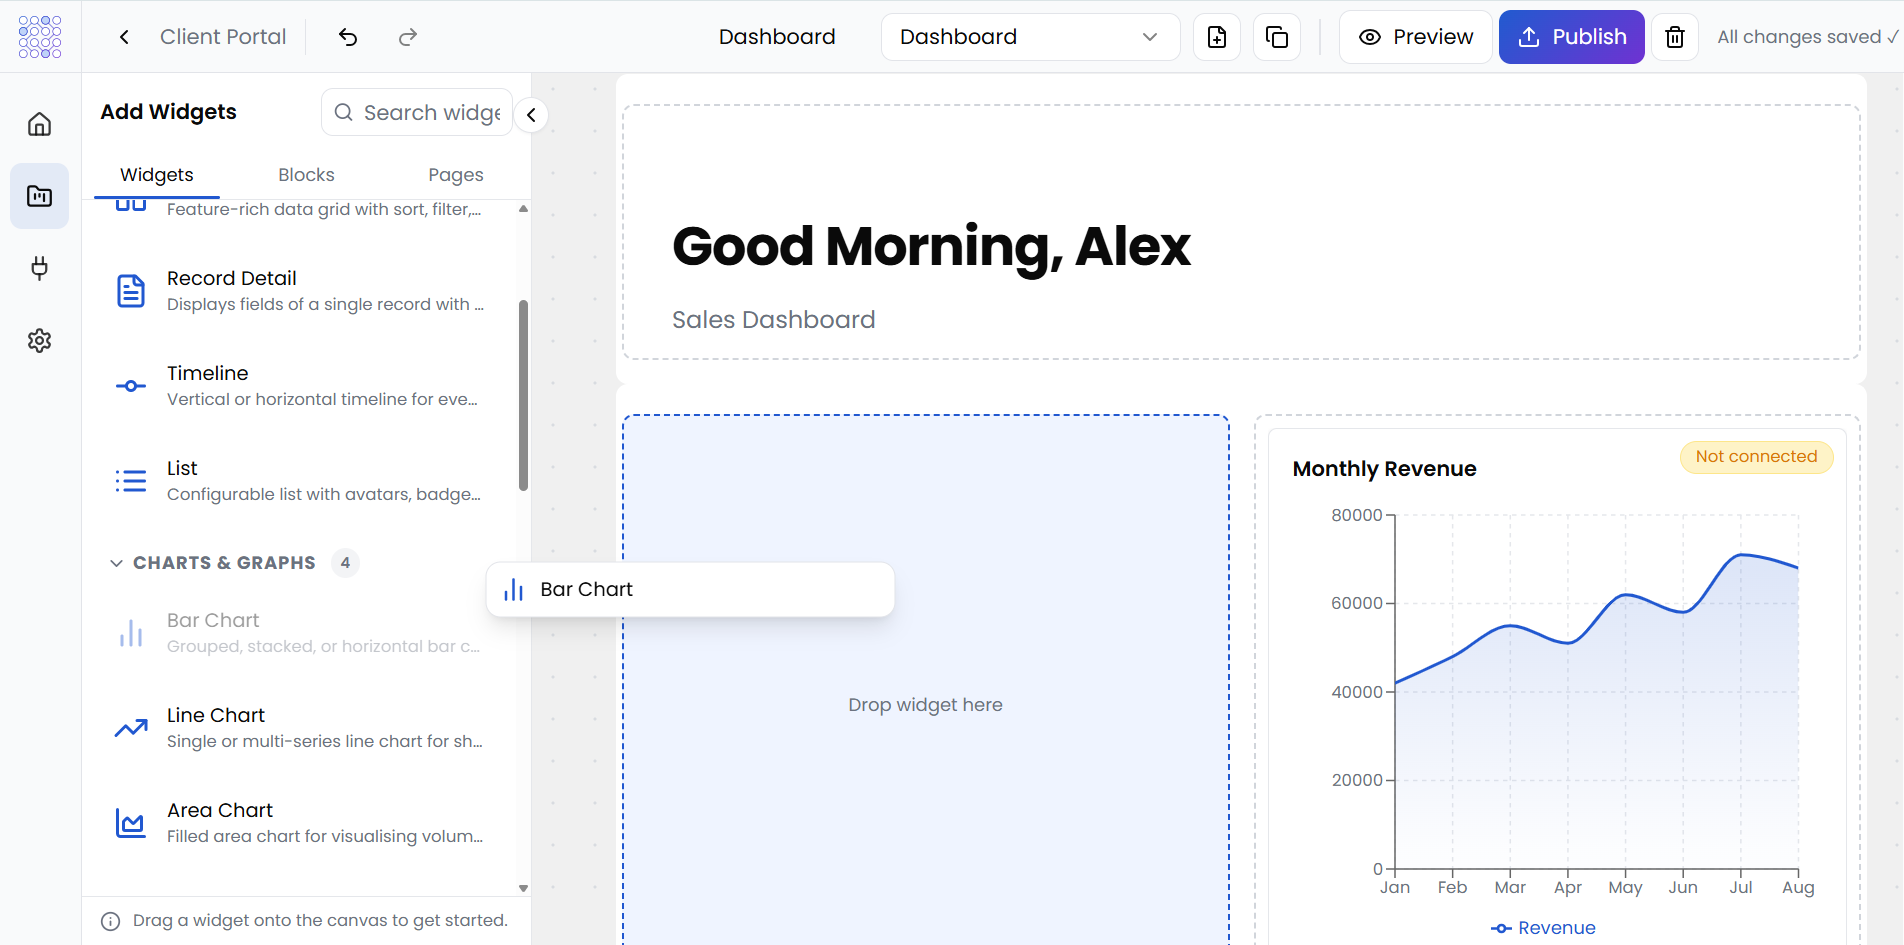Click the widget list scroll down arrow
This screenshot has width=1904, height=945.
[523, 888]
